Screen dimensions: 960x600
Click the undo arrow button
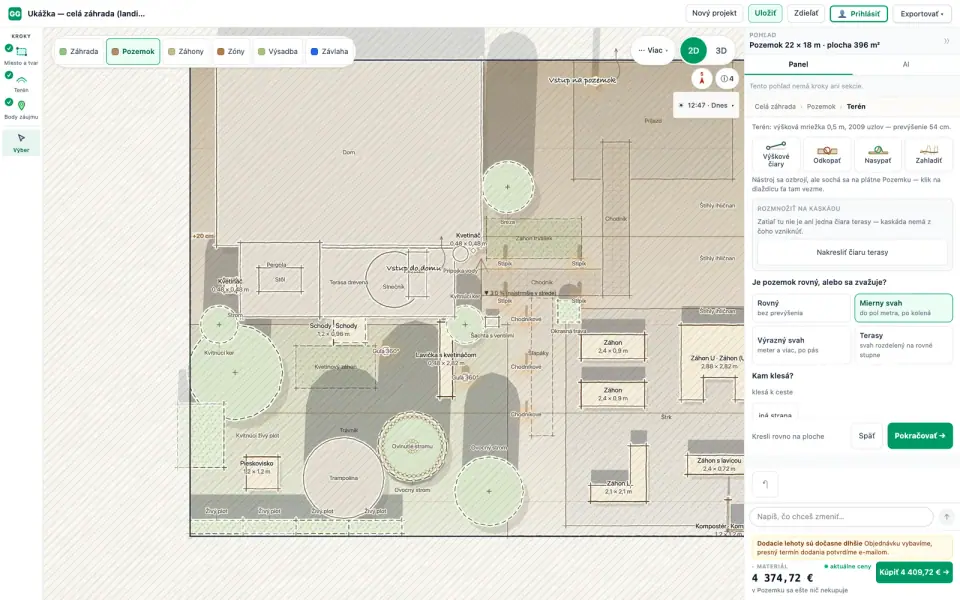(765, 484)
